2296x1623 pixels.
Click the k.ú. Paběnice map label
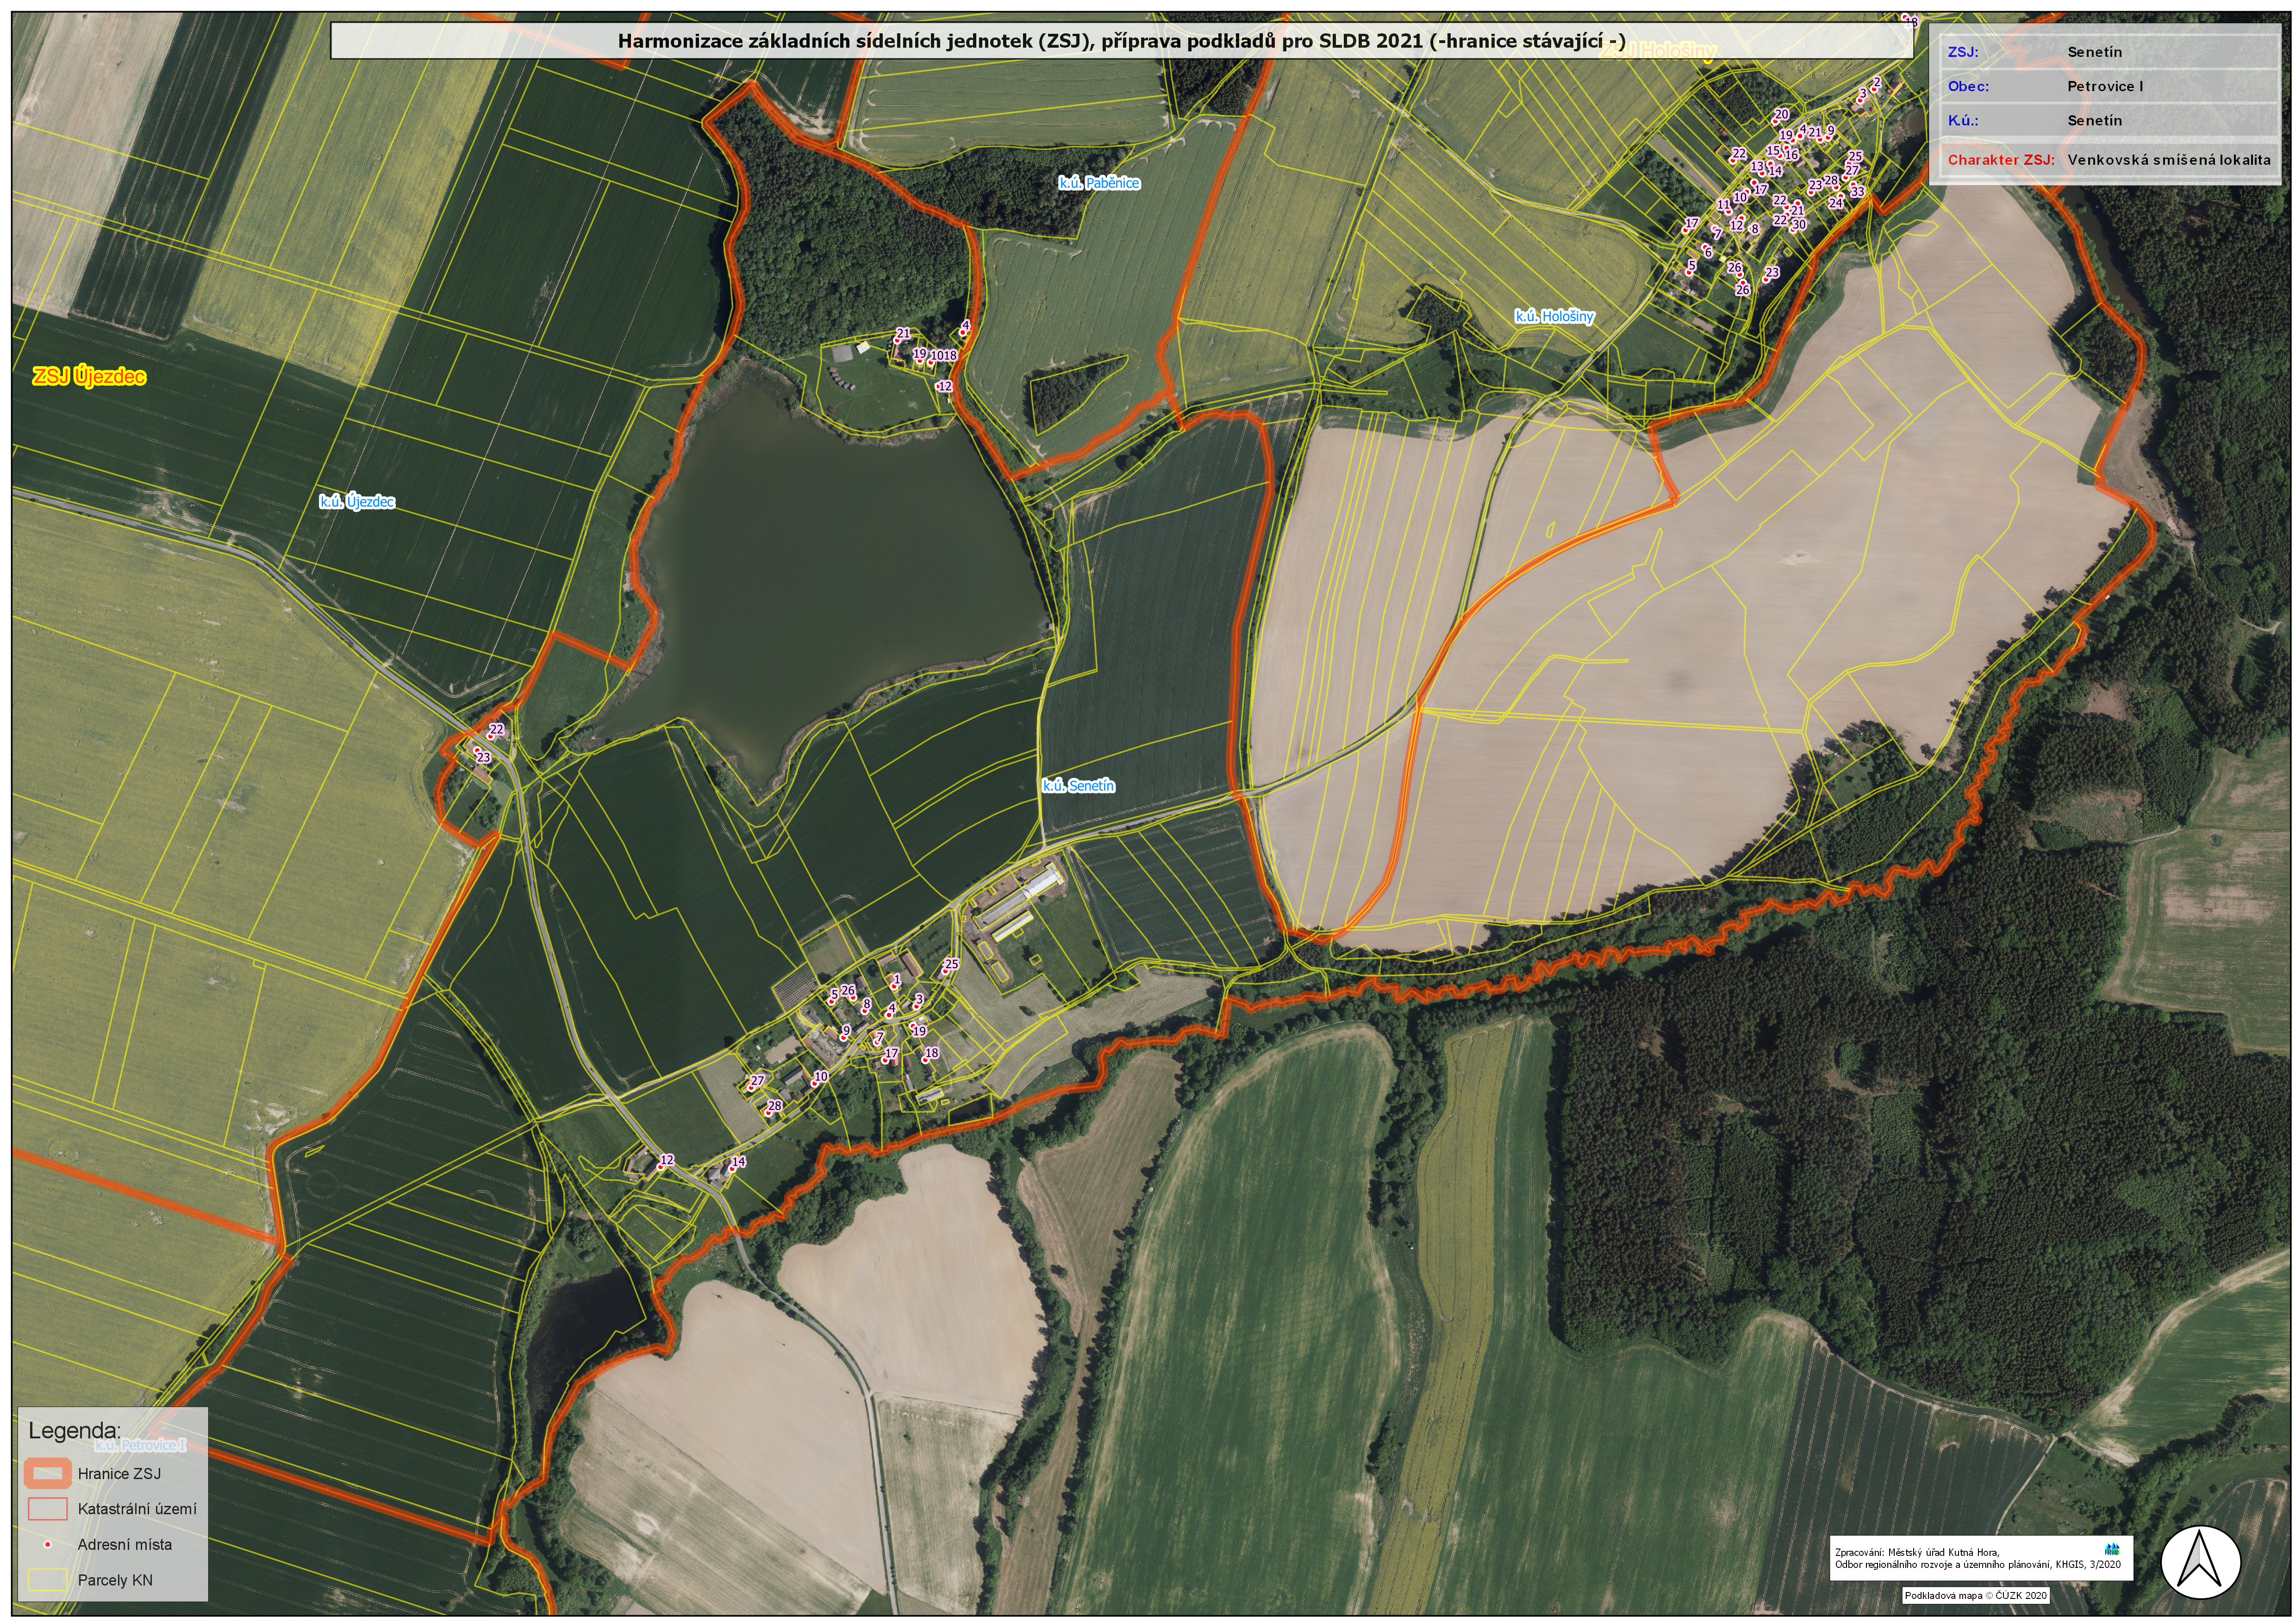click(x=1099, y=183)
